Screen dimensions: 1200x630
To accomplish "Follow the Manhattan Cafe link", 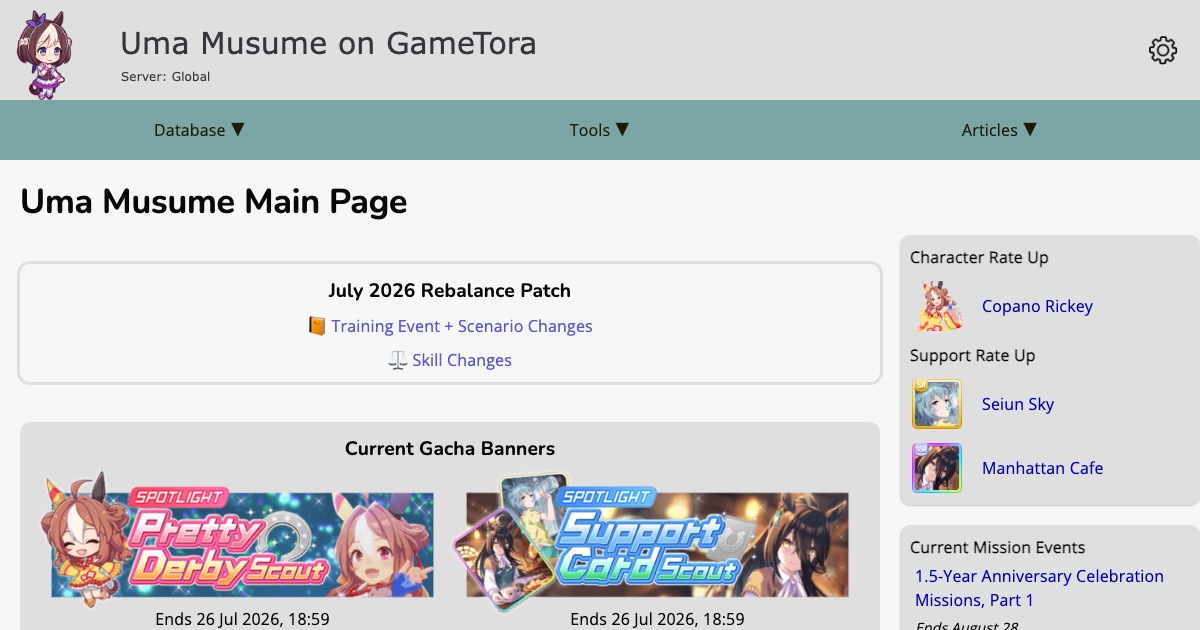I will point(1043,468).
